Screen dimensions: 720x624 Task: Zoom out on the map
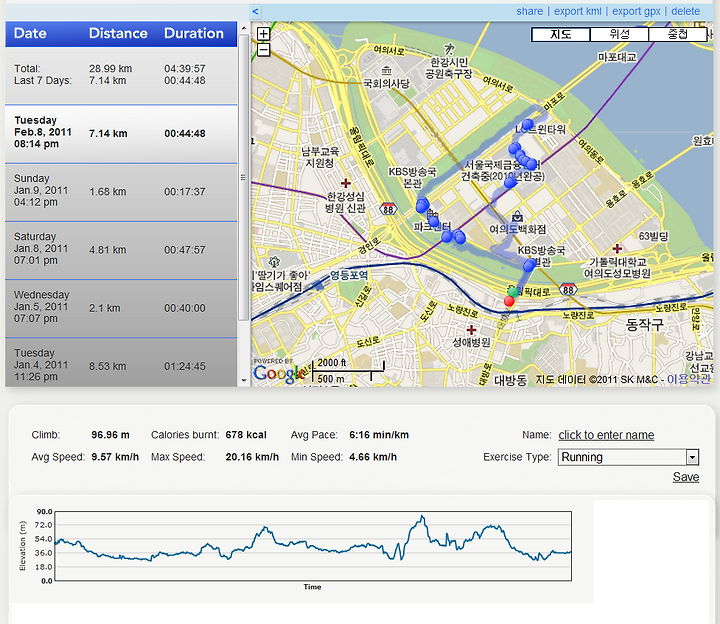pyautogui.click(x=264, y=50)
